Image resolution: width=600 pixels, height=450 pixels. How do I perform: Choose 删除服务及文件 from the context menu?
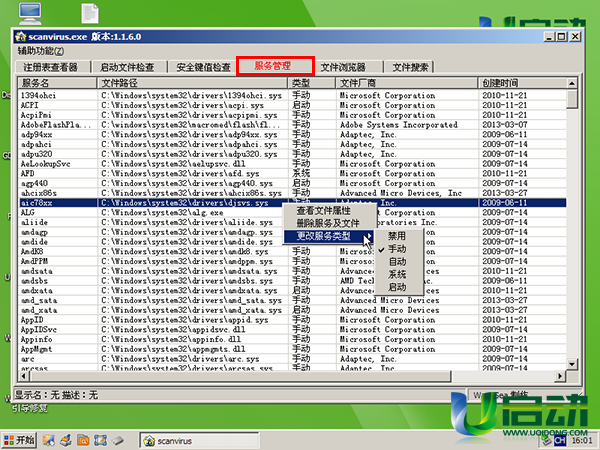click(x=328, y=223)
